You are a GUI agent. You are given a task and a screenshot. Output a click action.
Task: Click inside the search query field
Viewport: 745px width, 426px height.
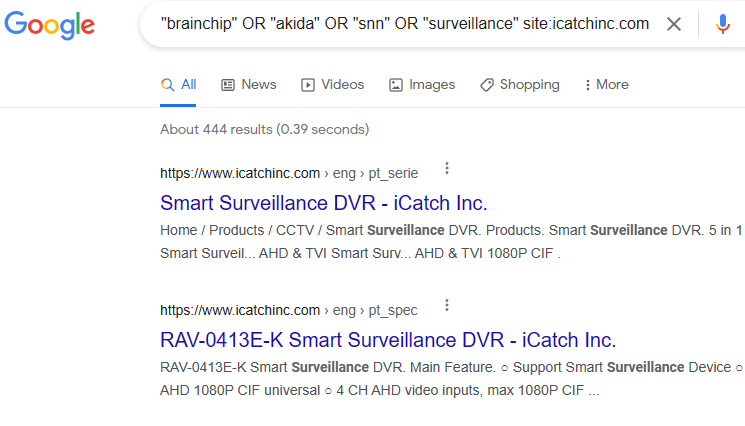pyautogui.click(x=405, y=23)
